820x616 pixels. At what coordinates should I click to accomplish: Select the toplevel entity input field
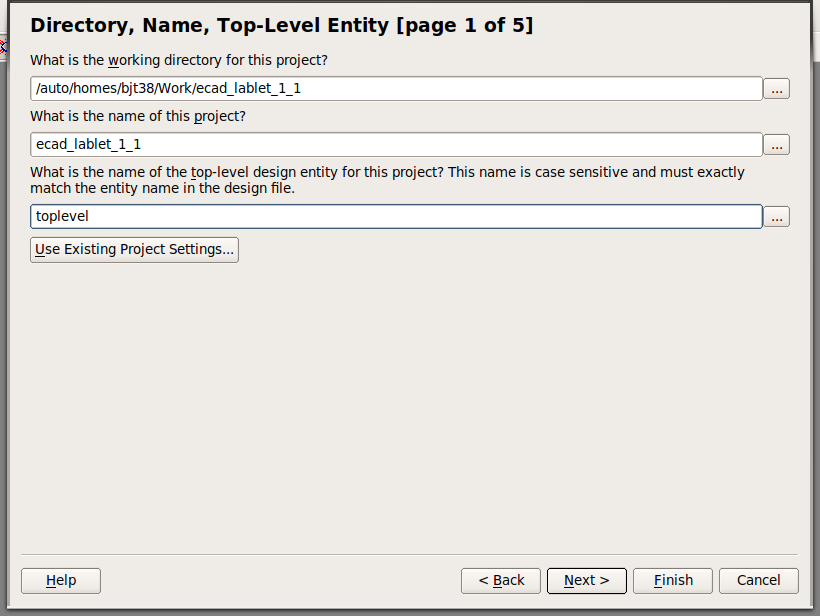tap(396, 217)
